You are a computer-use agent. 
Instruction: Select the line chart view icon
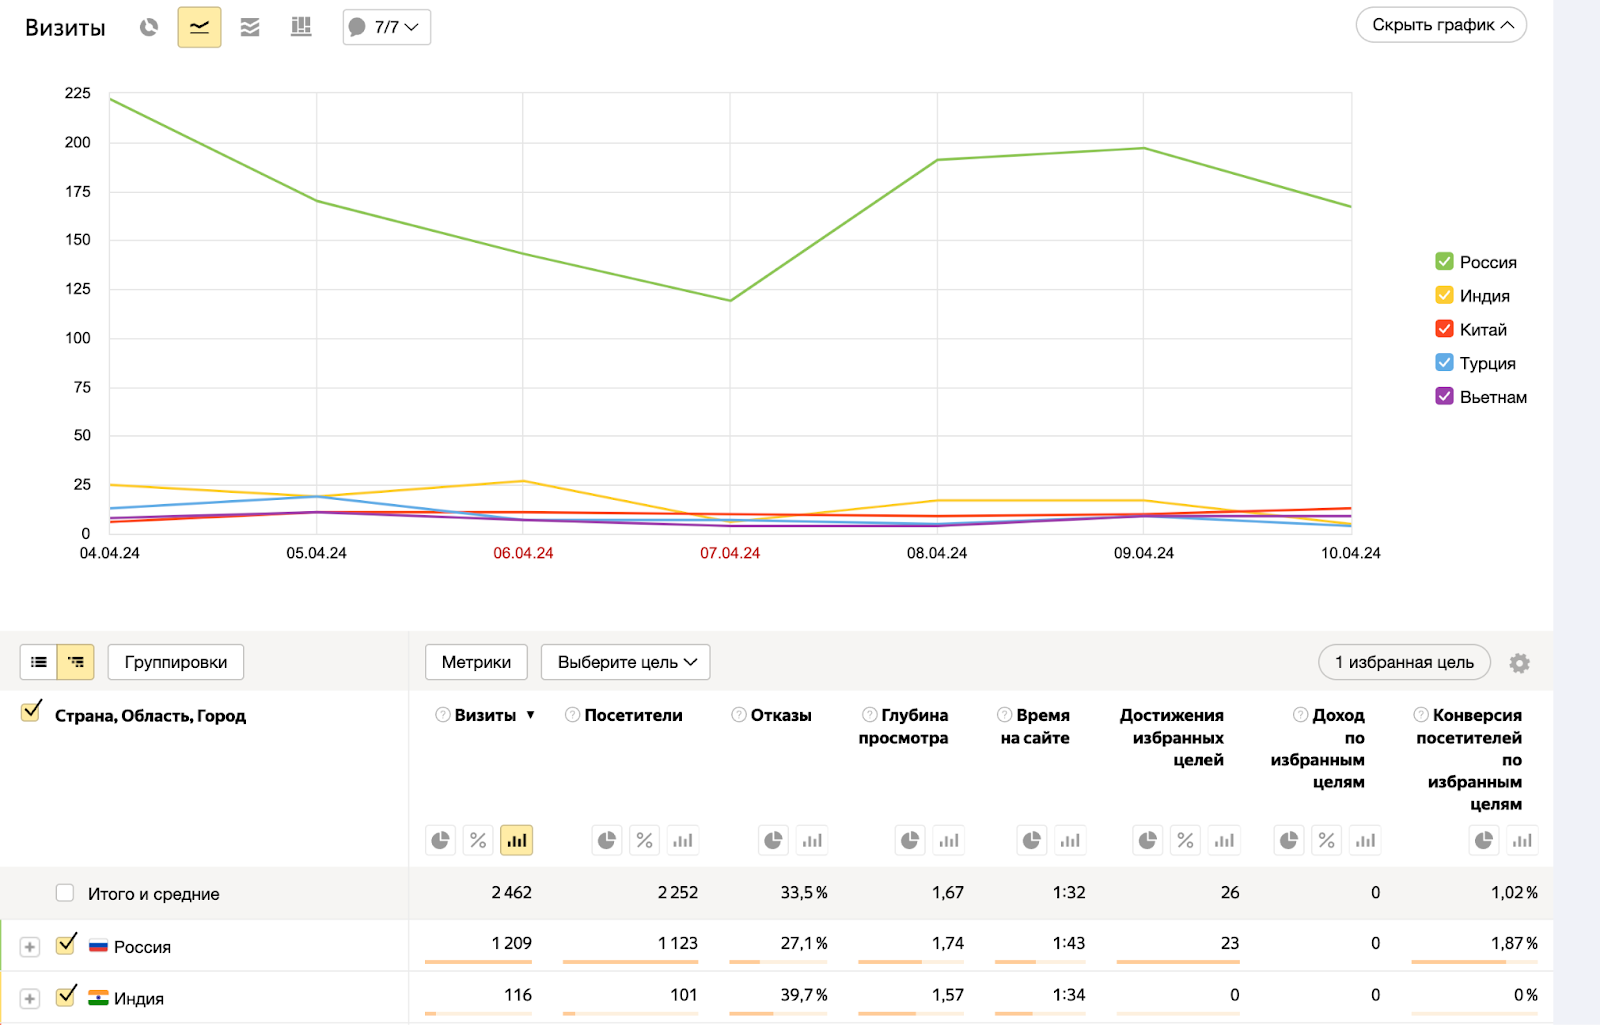click(x=199, y=27)
